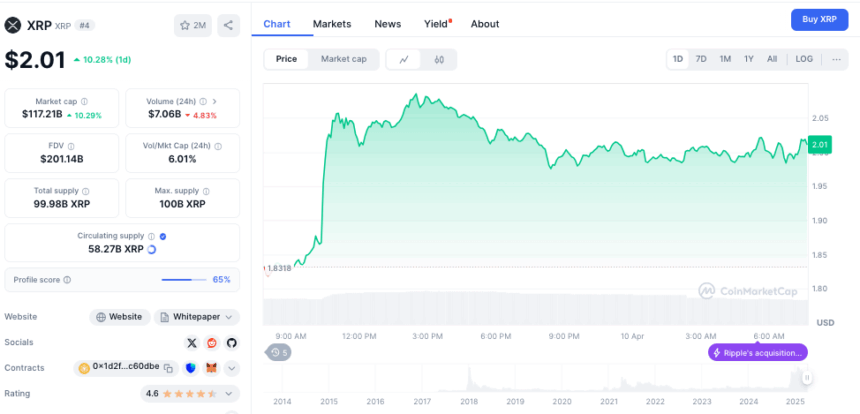Click Total supply info icon
The height and width of the screenshot is (414, 860).
[86, 191]
